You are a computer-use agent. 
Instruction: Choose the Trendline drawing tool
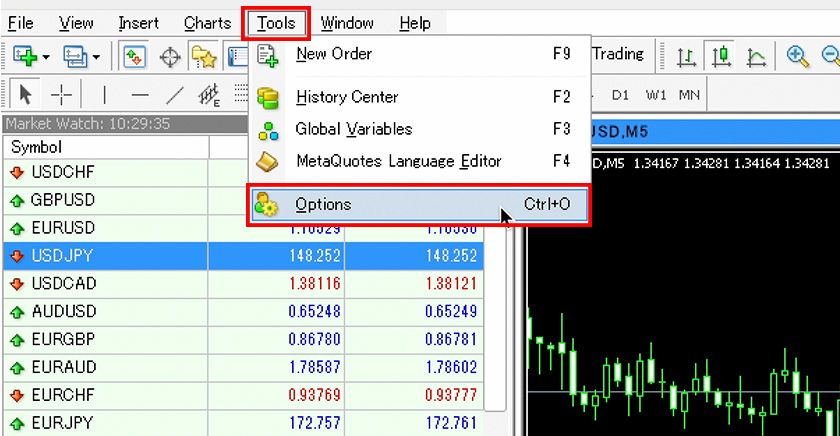[175, 95]
